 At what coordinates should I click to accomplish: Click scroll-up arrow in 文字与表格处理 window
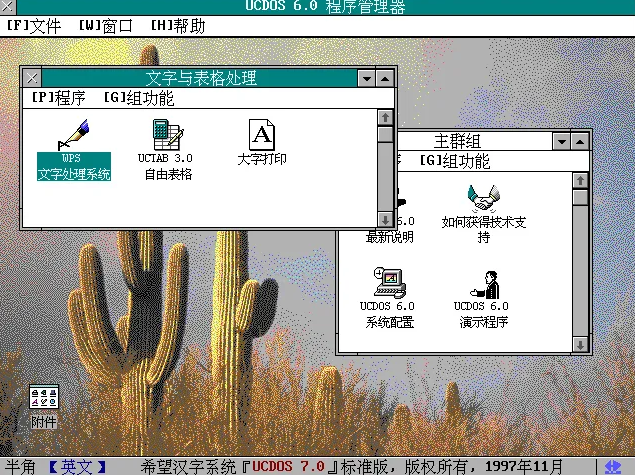pos(385,117)
